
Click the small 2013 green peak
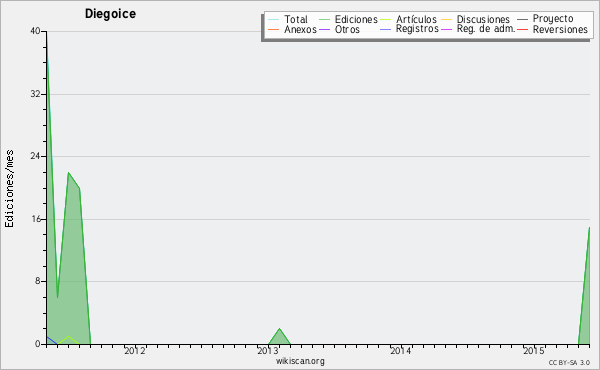pyautogui.click(x=279, y=336)
